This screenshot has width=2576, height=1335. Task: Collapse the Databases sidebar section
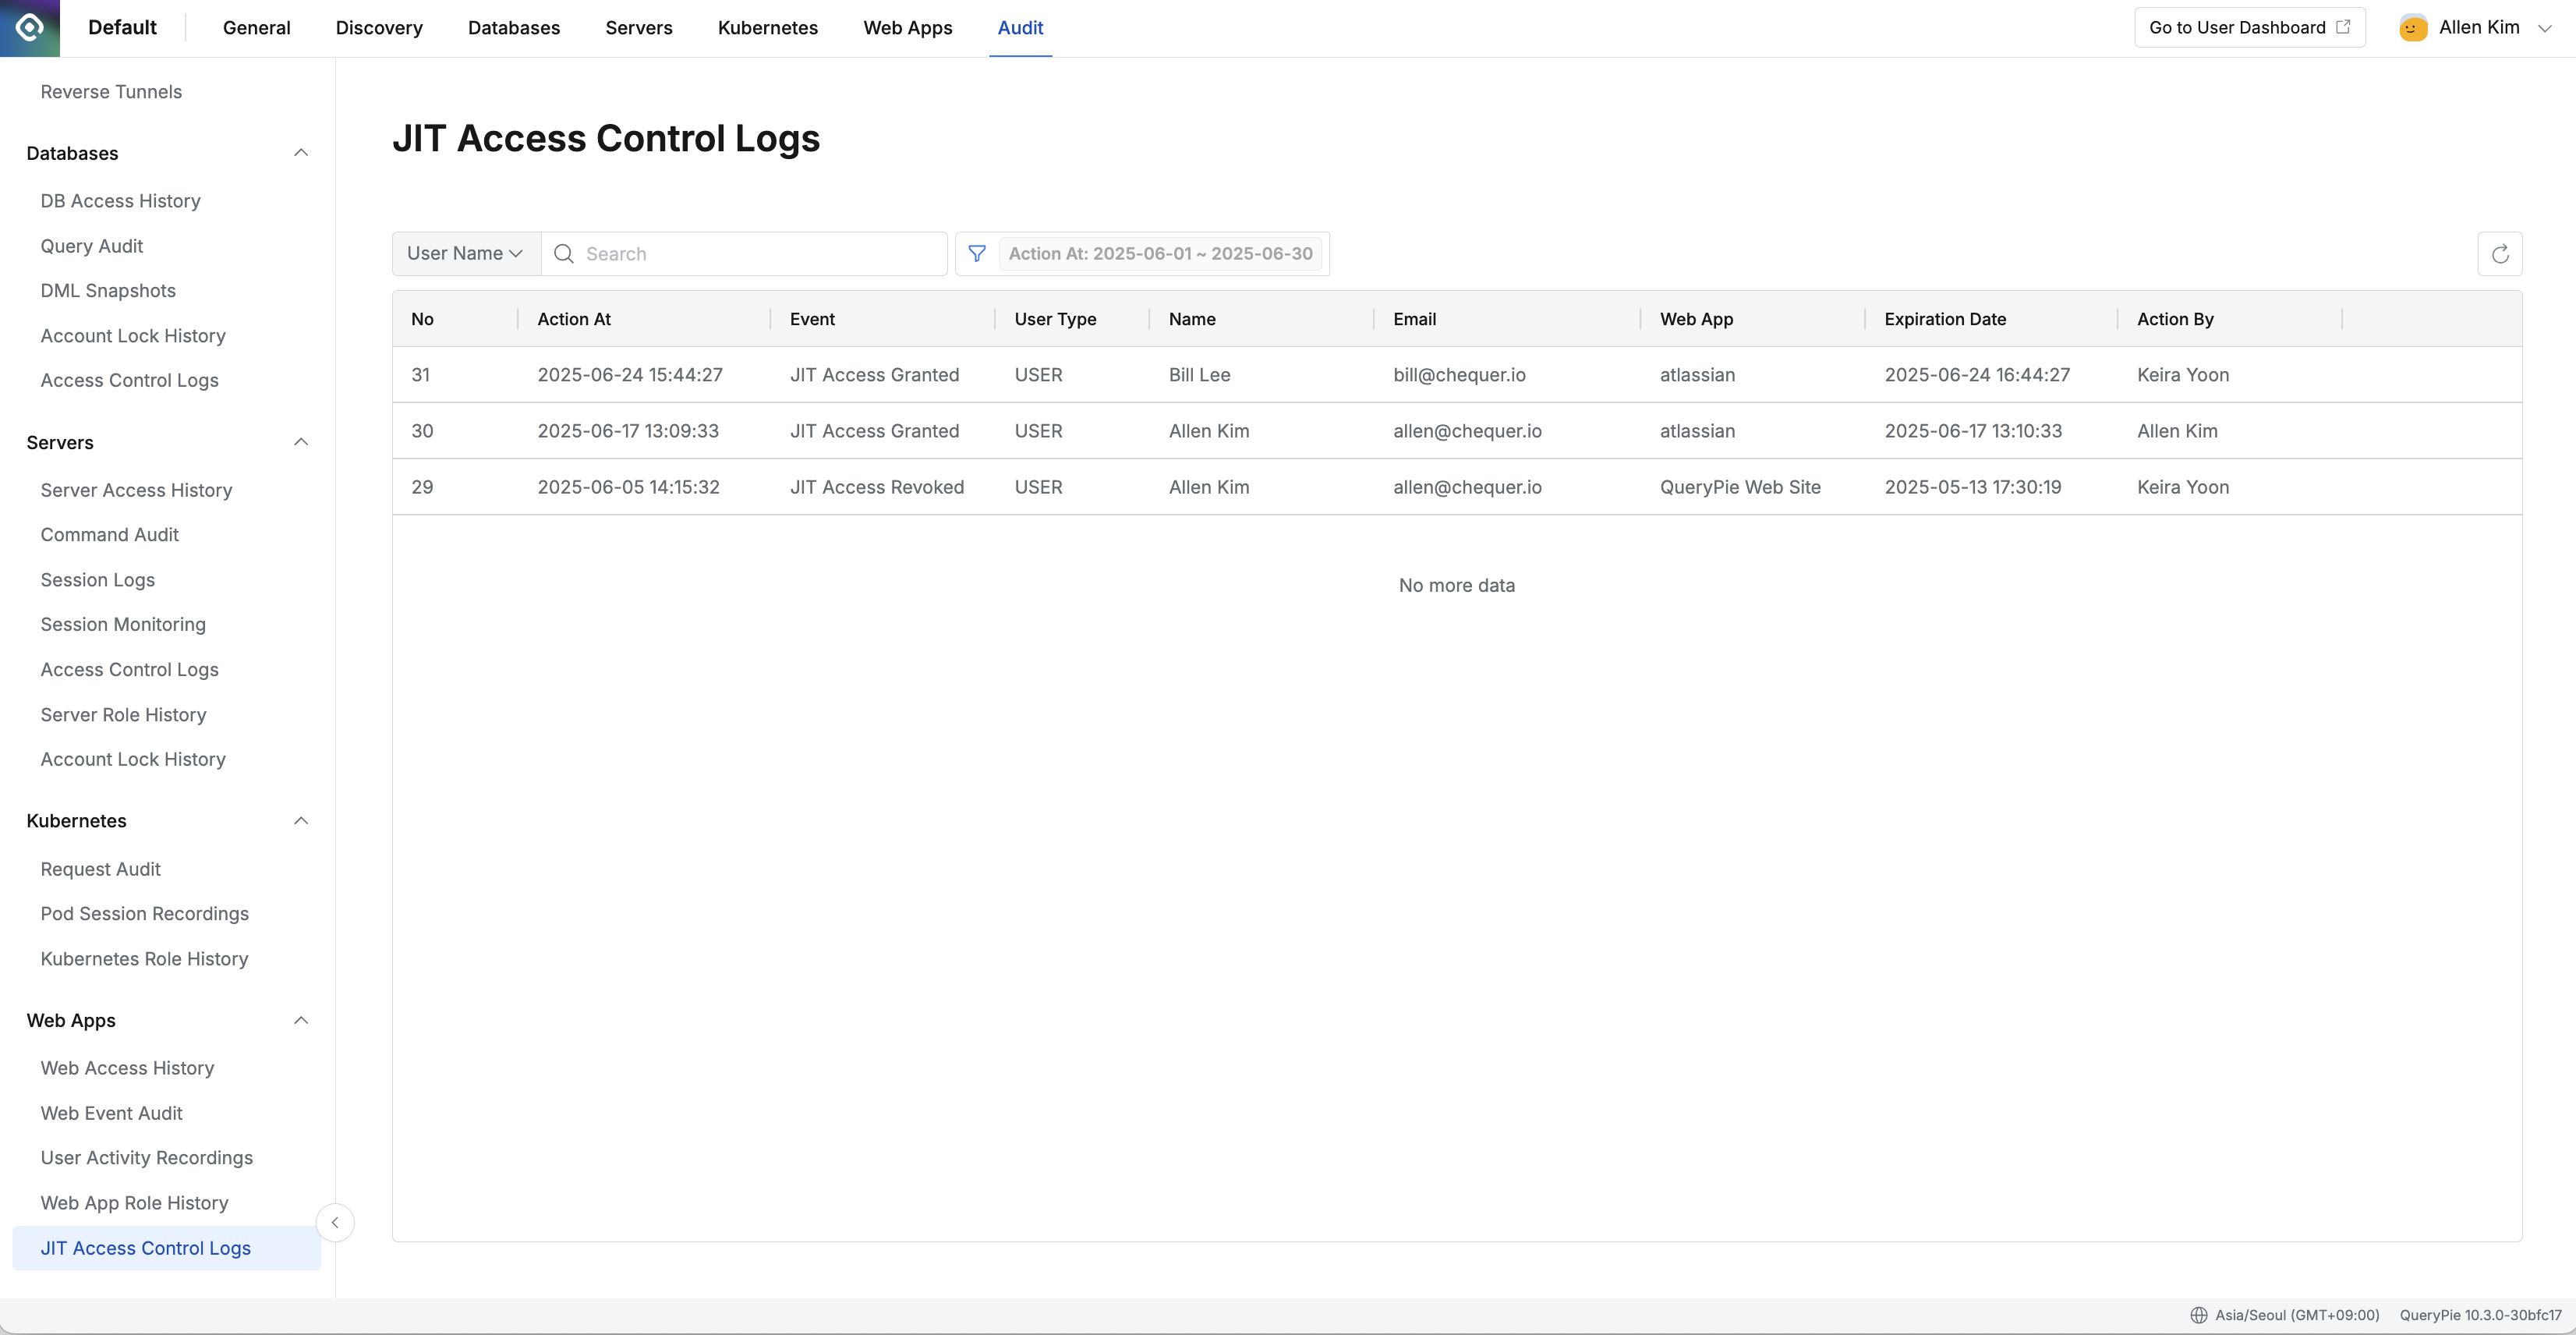[x=301, y=152]
